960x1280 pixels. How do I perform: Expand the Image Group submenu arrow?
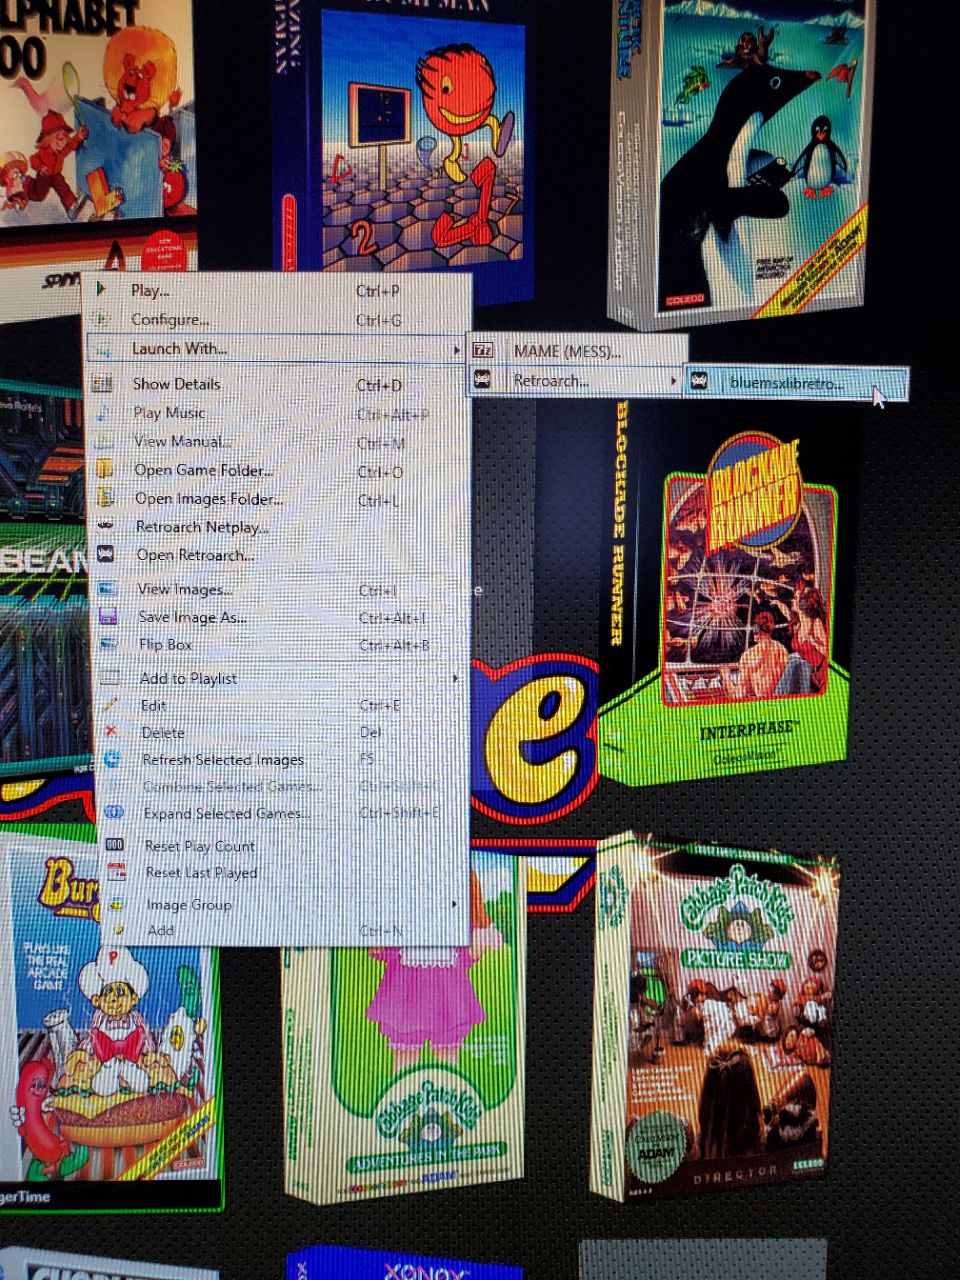click(456, 904)
